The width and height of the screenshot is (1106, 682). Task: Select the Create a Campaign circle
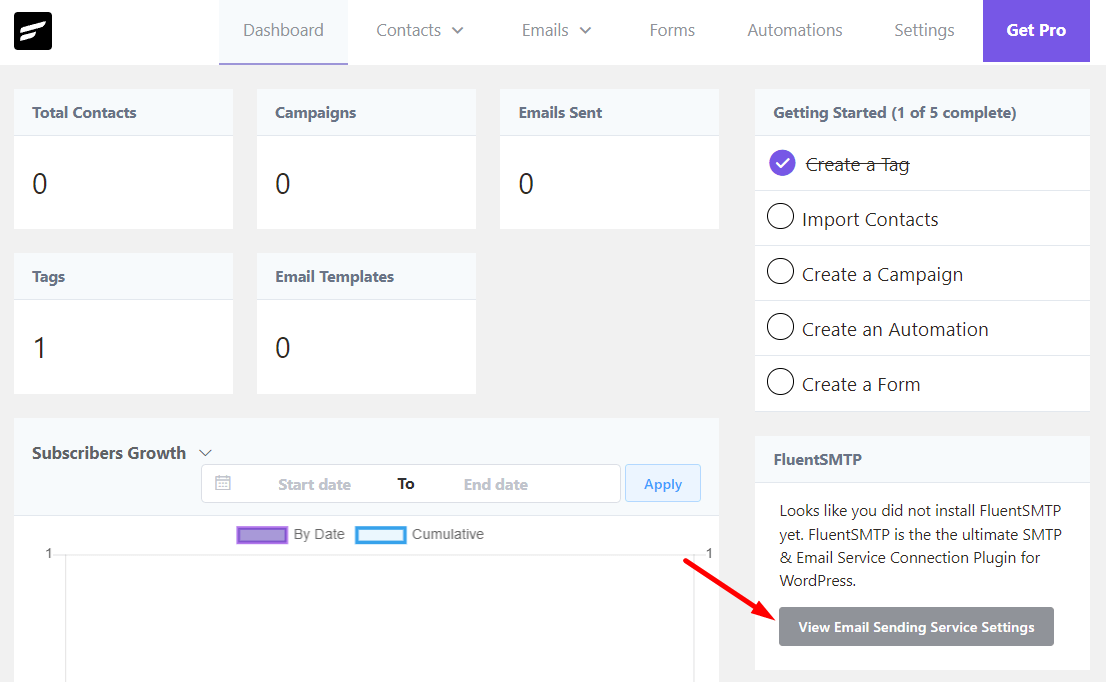point(780,272)
